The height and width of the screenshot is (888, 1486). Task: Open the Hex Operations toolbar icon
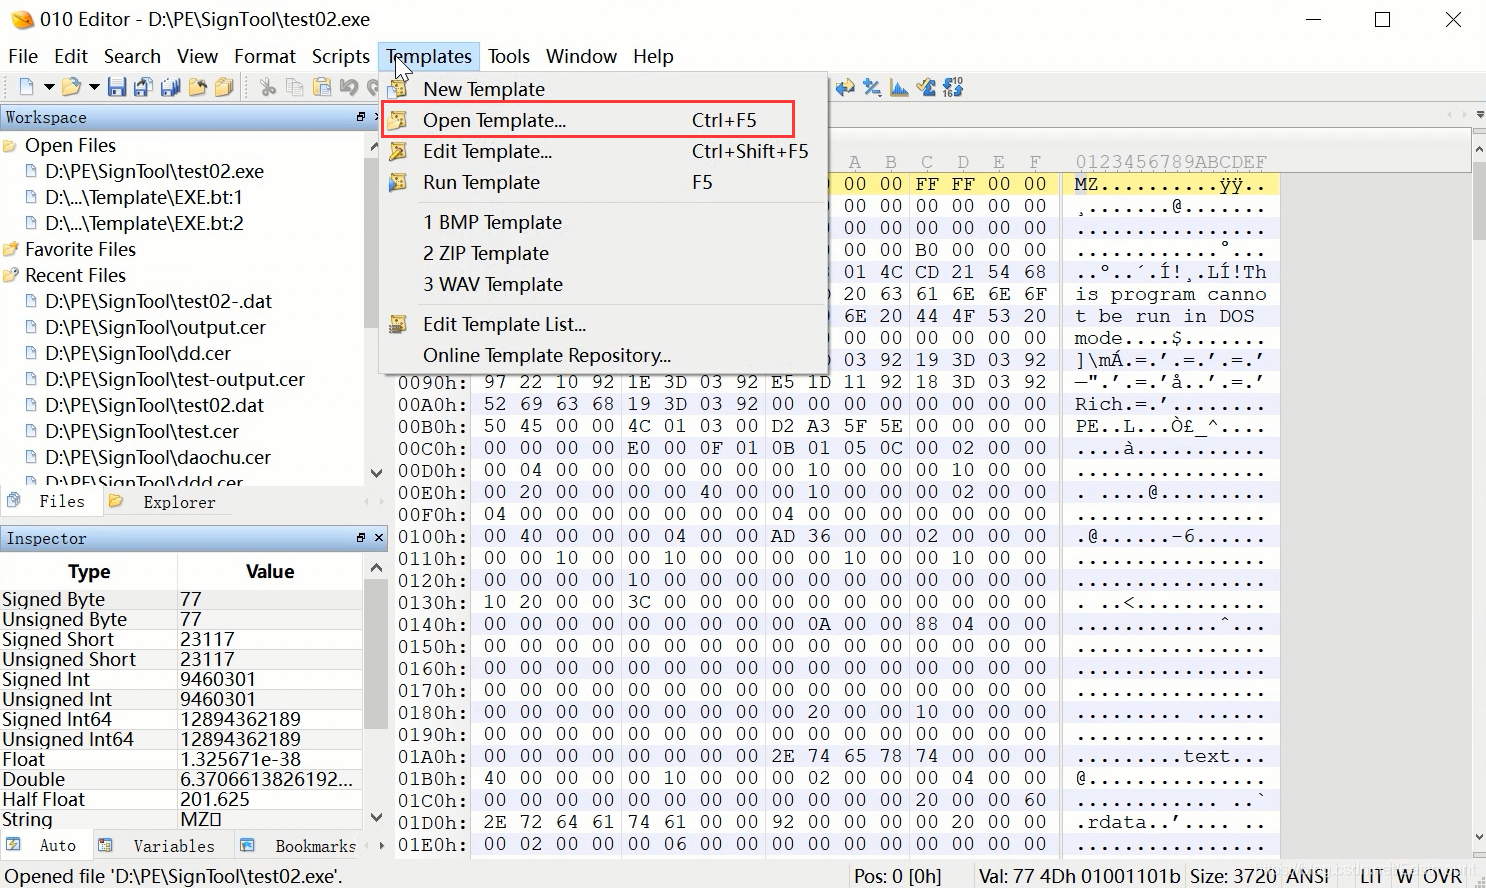tap(872, 87)
